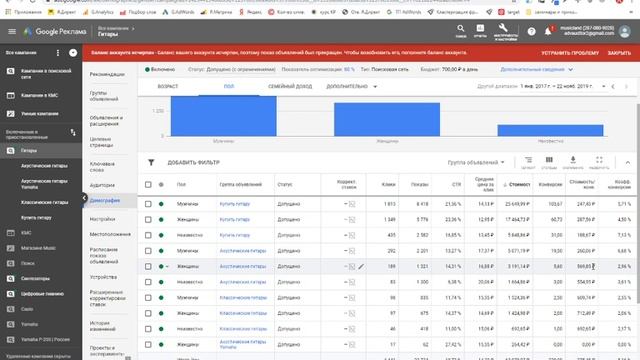
Task: Click the sort arrows icon for enabled campaigns
Action: 73,133
